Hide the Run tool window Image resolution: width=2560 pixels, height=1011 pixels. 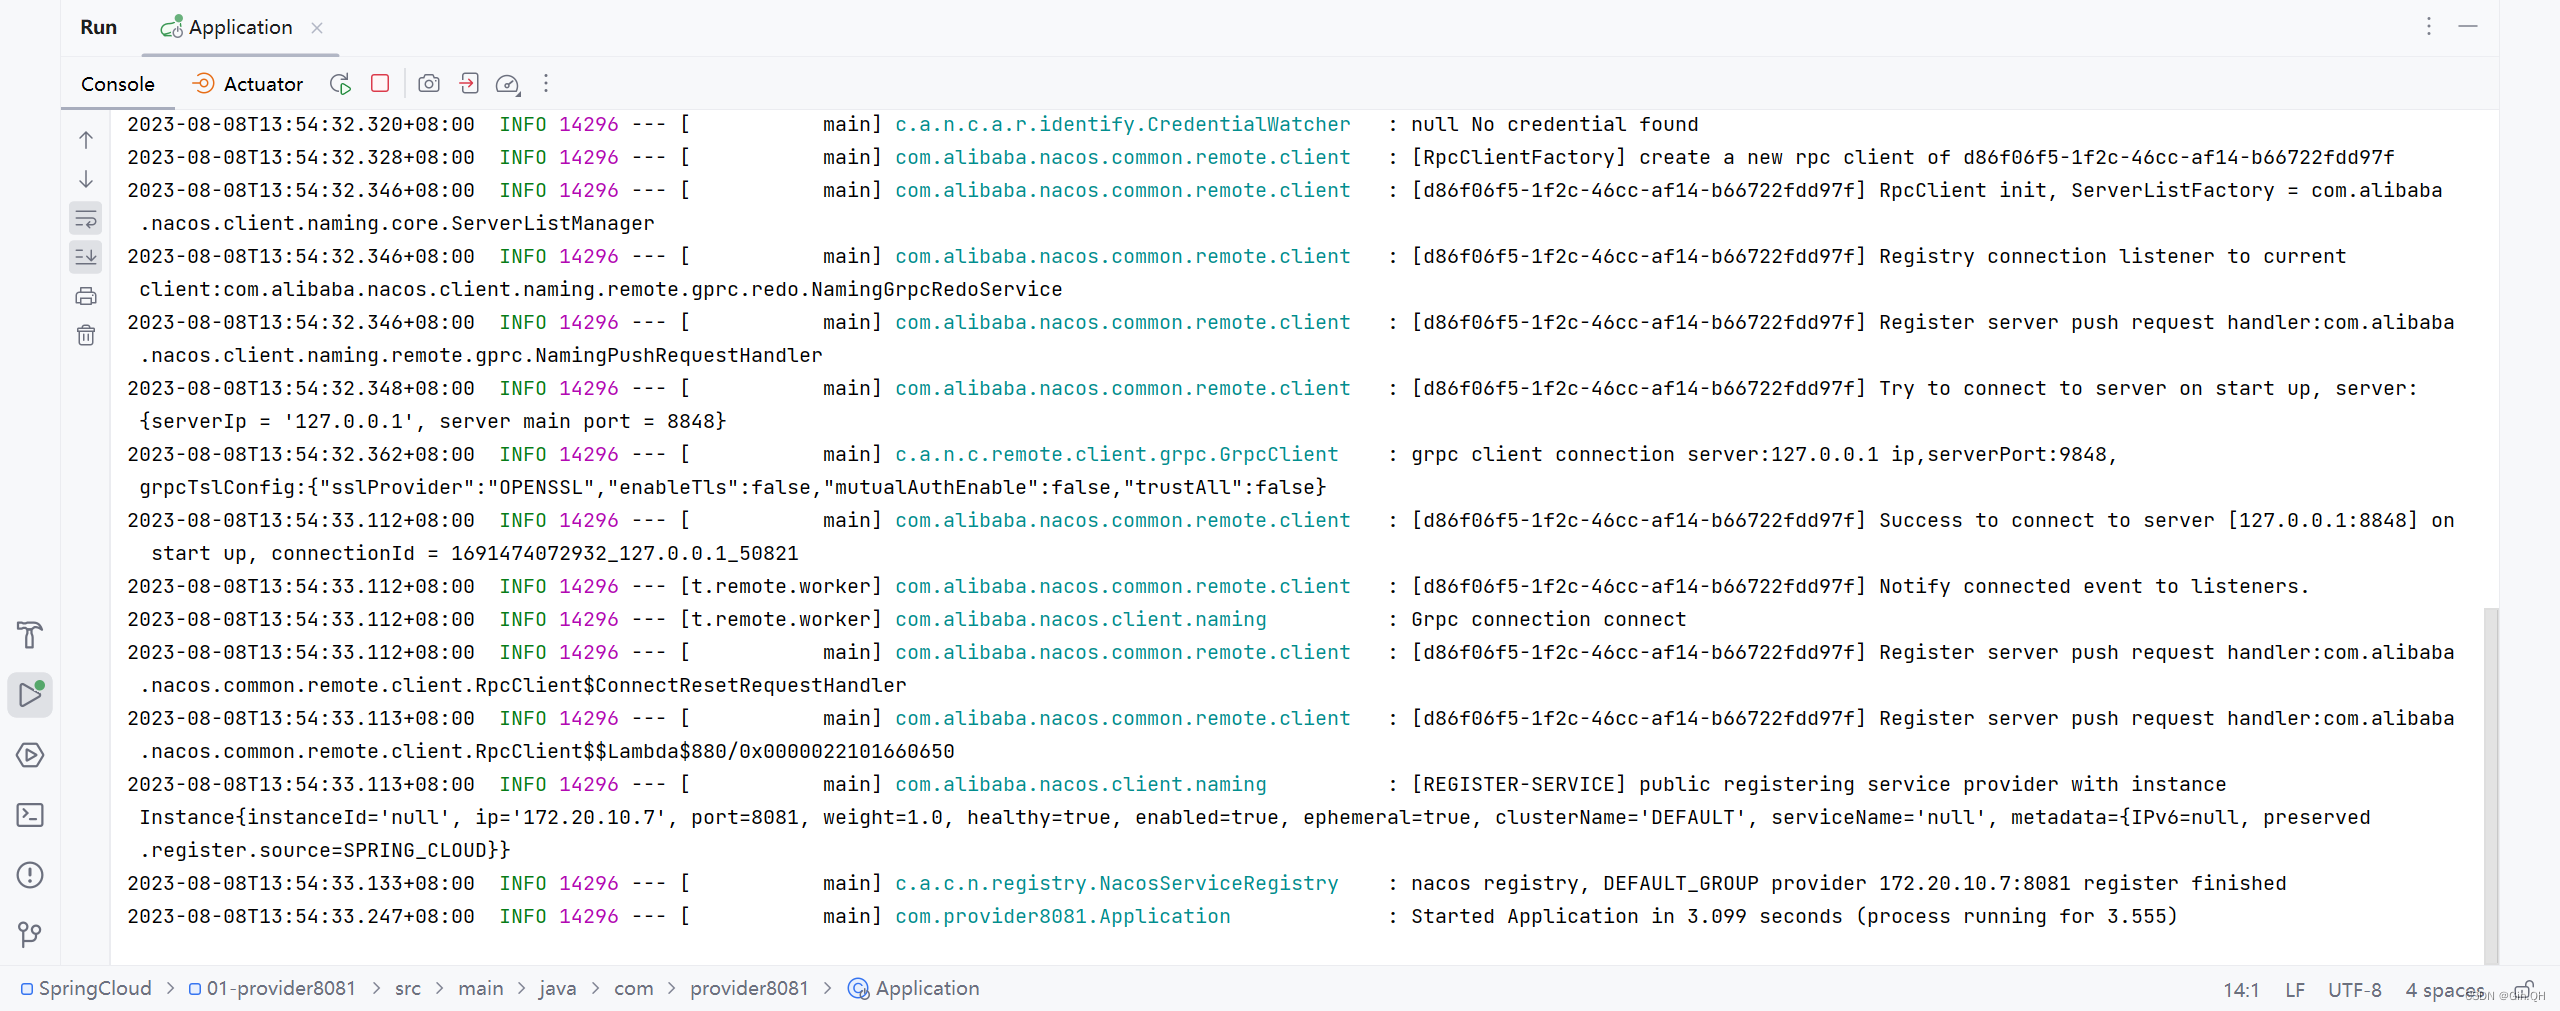pyautogui.click(x=2468, y=26)
